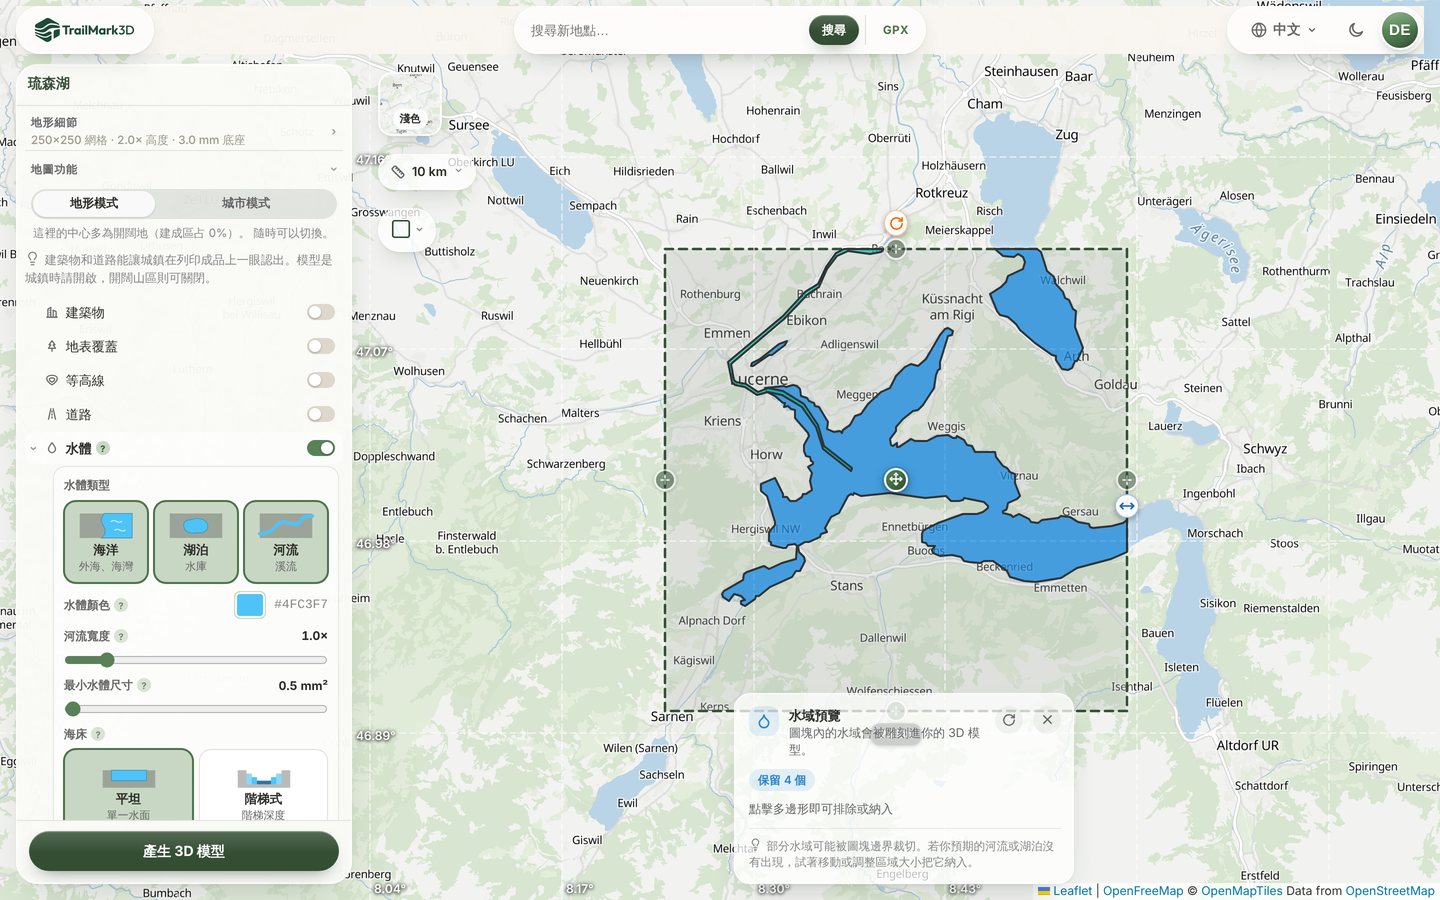Open the 10 km scale dropdown
The height and width of the screenshot is (900, 1440).
pos(427,172)
